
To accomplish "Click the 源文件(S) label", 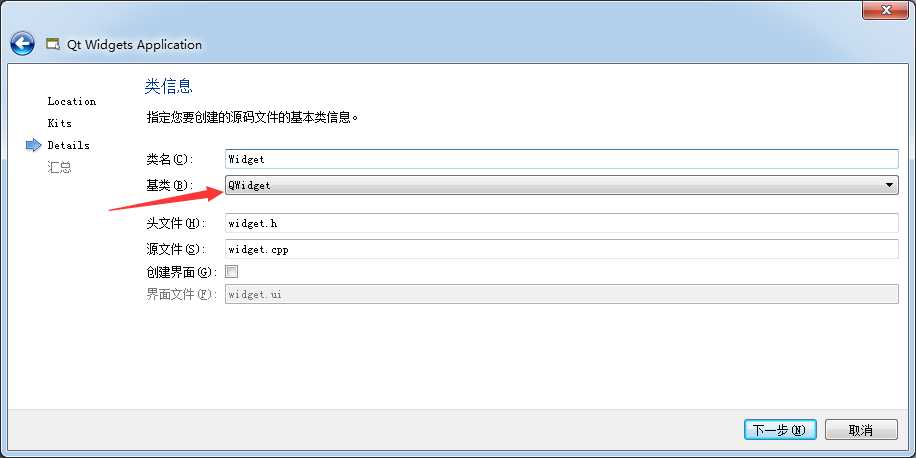I will (174, 249).
